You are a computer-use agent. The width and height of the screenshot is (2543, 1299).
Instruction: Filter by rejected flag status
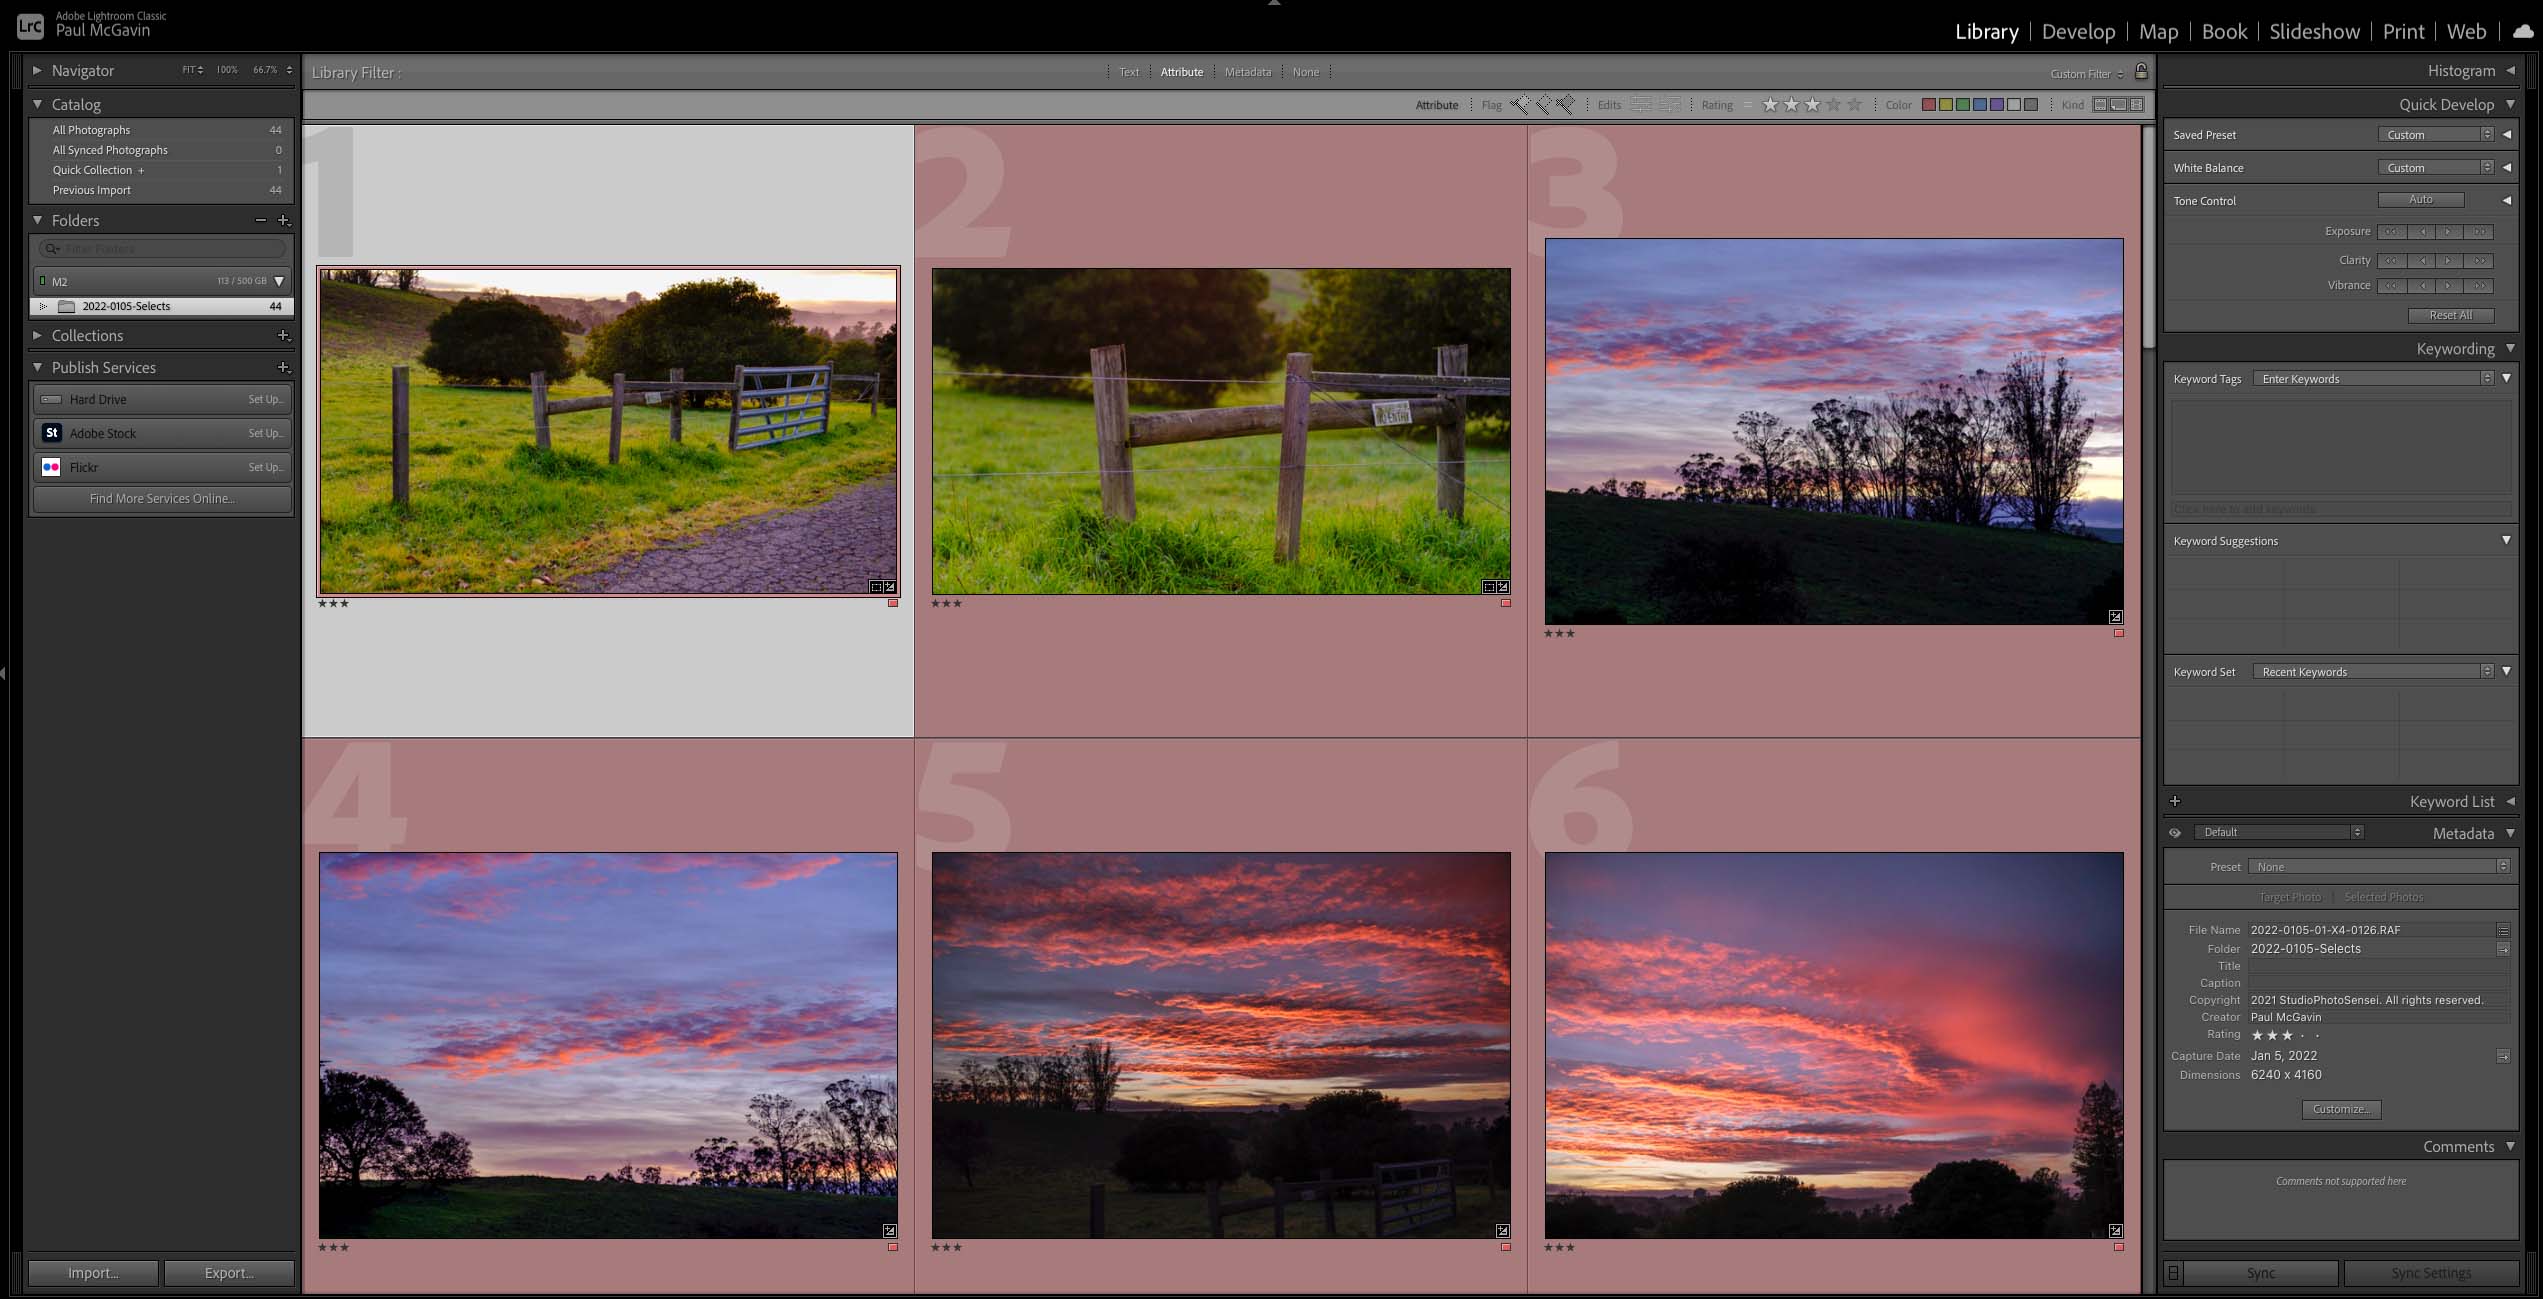pos(1565,105)
